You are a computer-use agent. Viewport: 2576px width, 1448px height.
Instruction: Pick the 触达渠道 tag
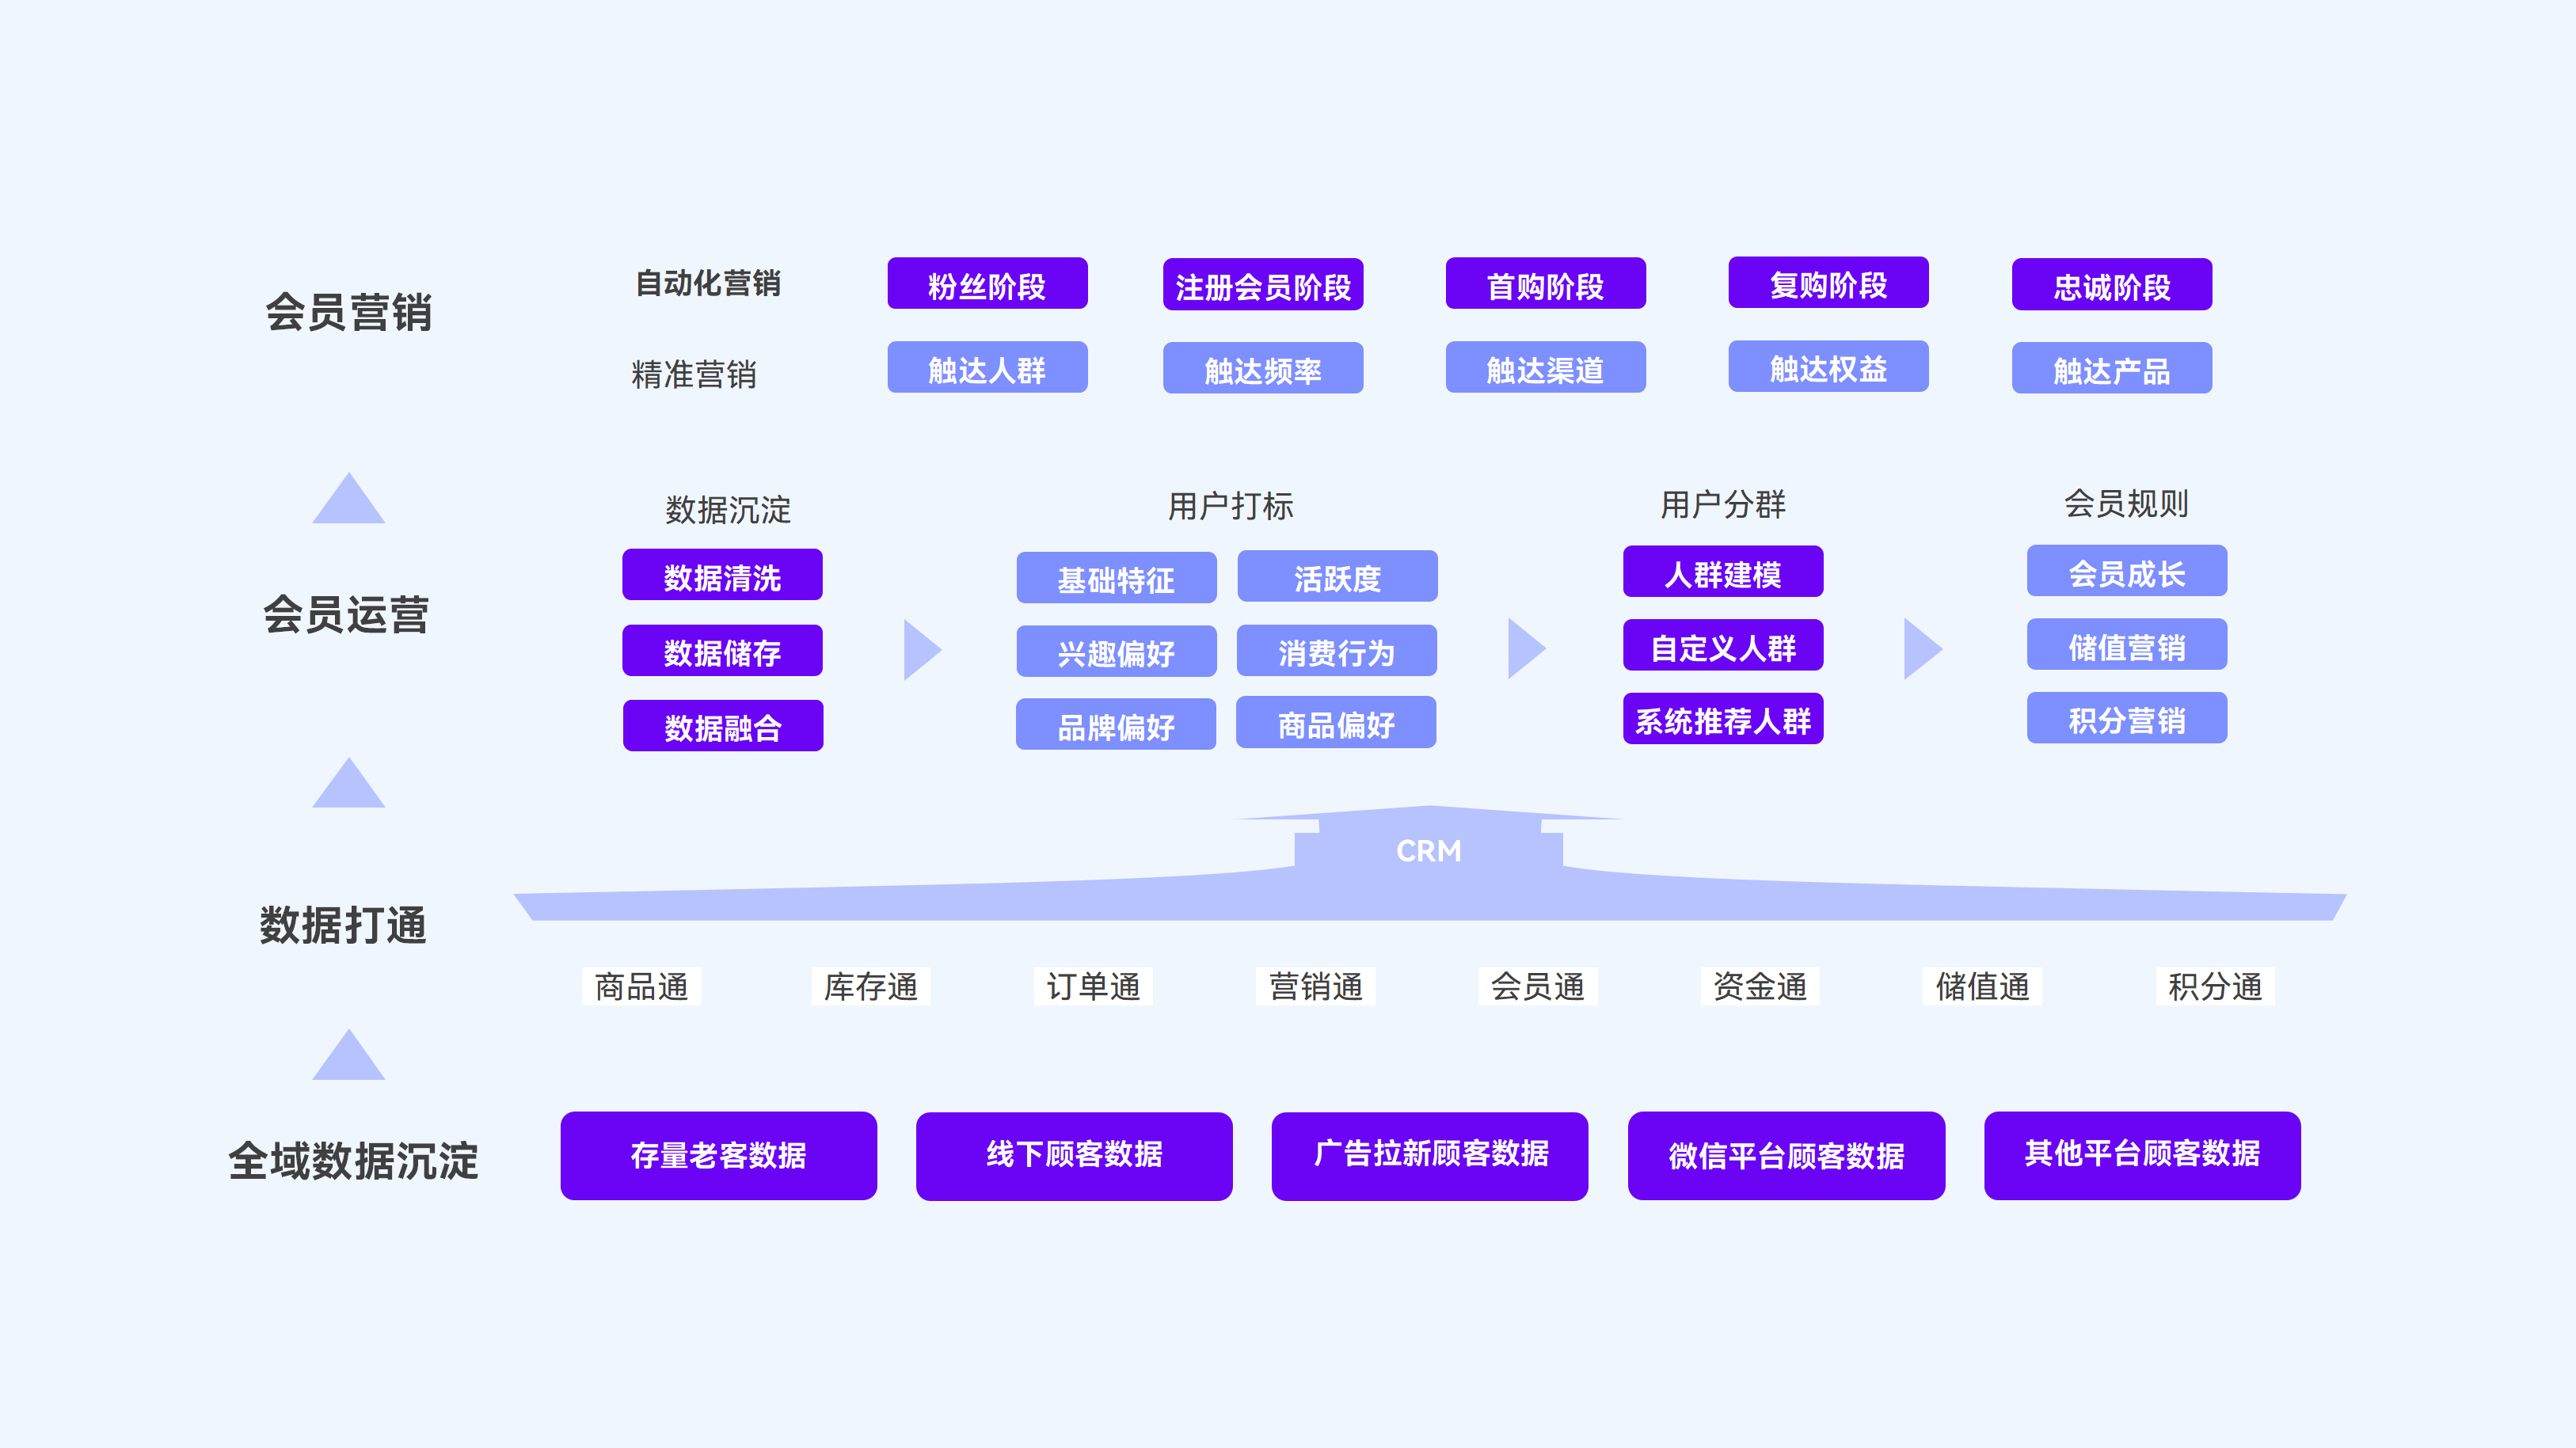1545,368
